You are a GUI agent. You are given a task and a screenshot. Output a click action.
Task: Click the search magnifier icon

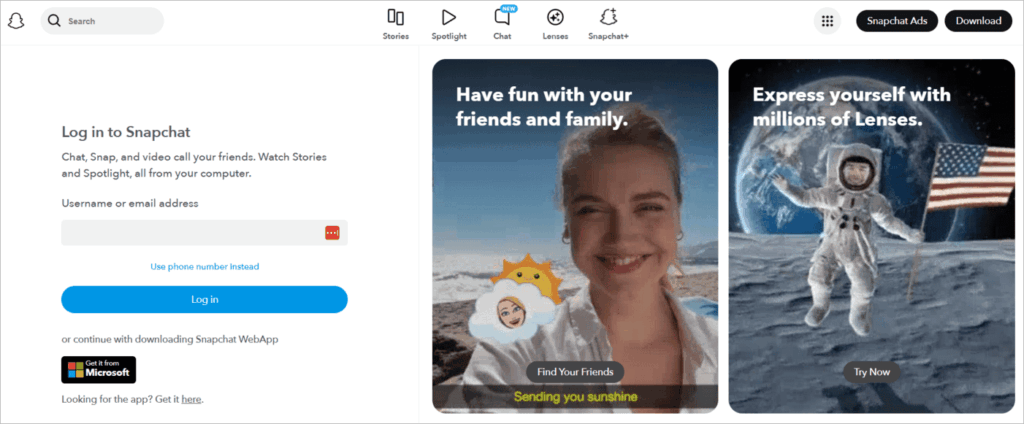(x=55, y=21)
